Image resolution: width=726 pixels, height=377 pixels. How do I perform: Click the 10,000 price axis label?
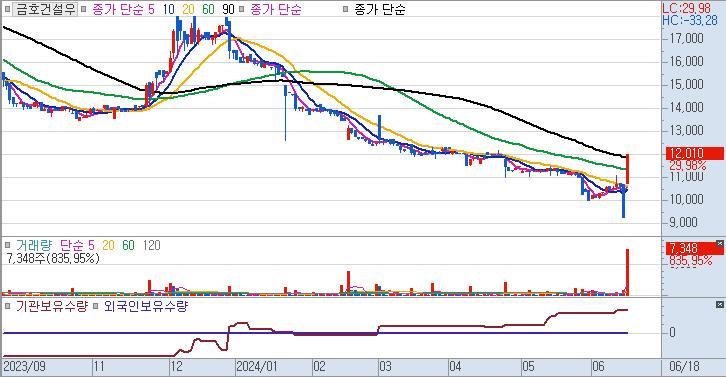point(687,199)
